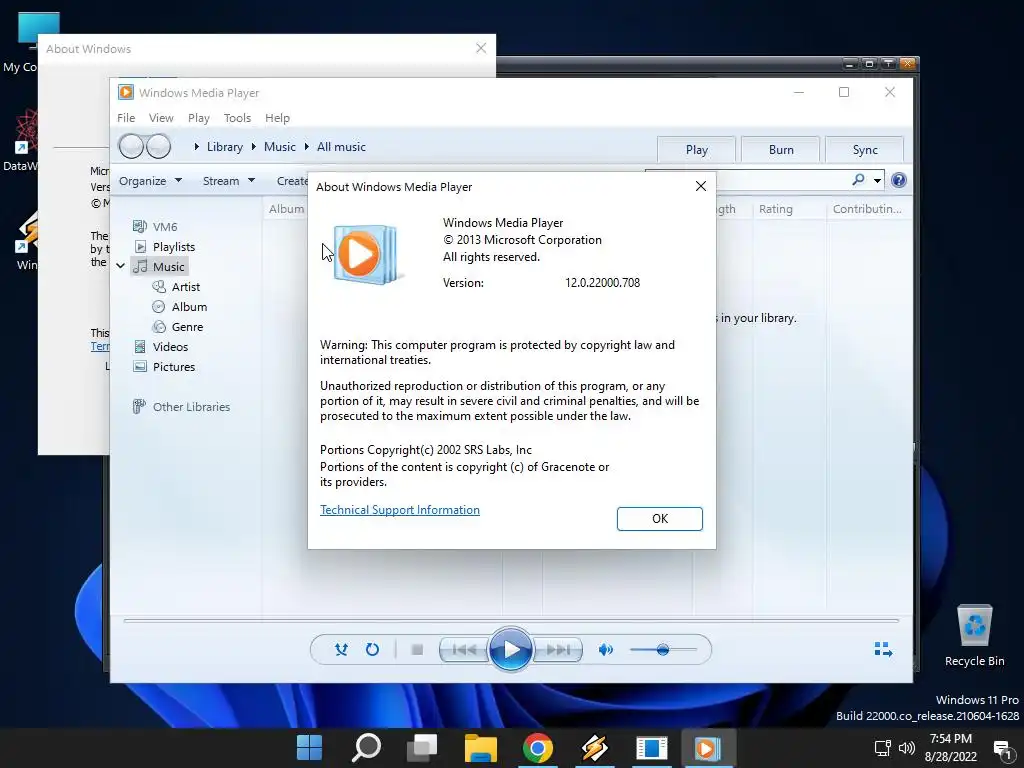This screenshot has height=768, width=1024.
Task: Select Pictures in the navigation pane
Action: tap(164, 367)
